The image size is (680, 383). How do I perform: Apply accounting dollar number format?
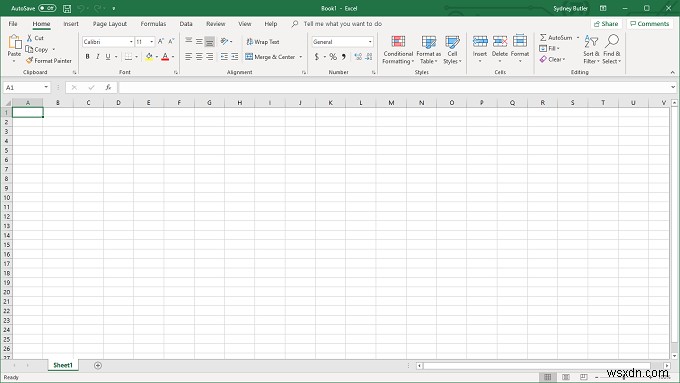pos(317,57)
